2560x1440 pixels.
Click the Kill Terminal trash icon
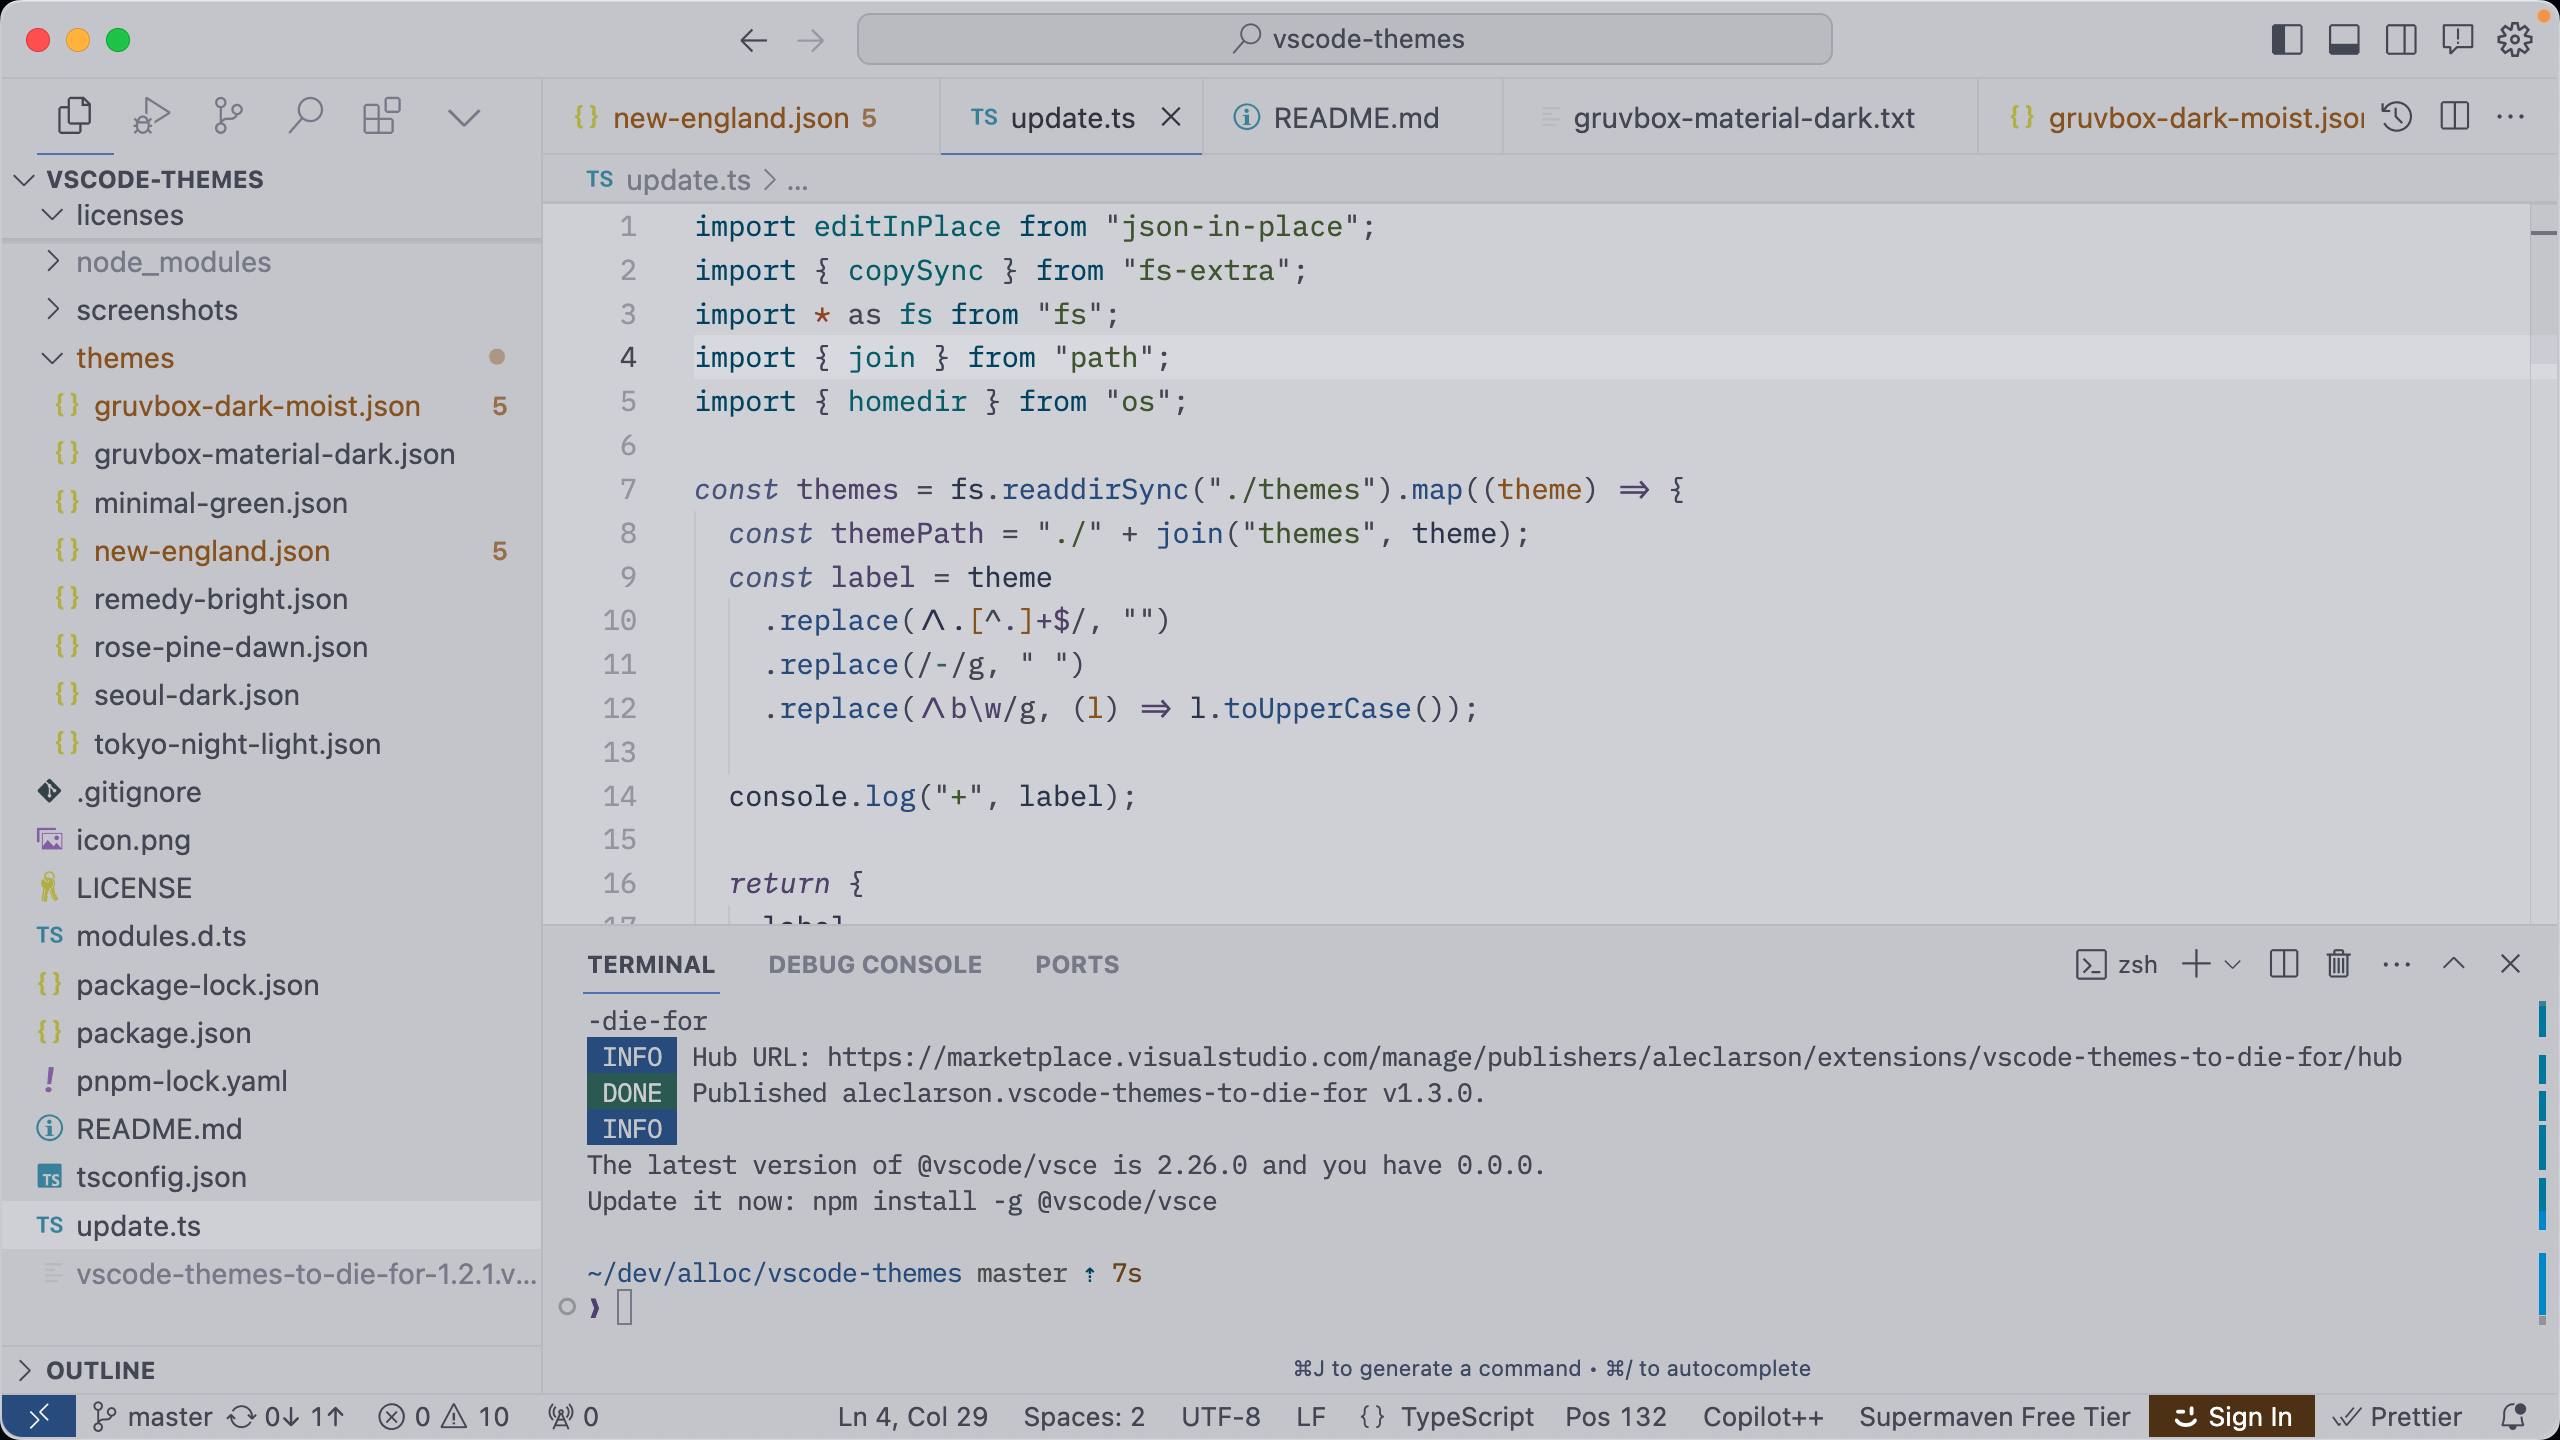(x=2338, y=964)
